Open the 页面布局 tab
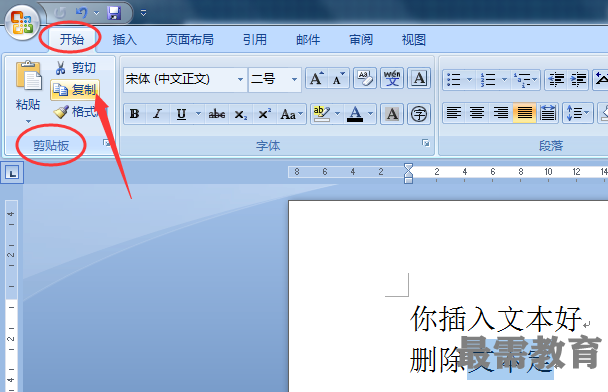608x392 pixels. click(x=190, y=40)
